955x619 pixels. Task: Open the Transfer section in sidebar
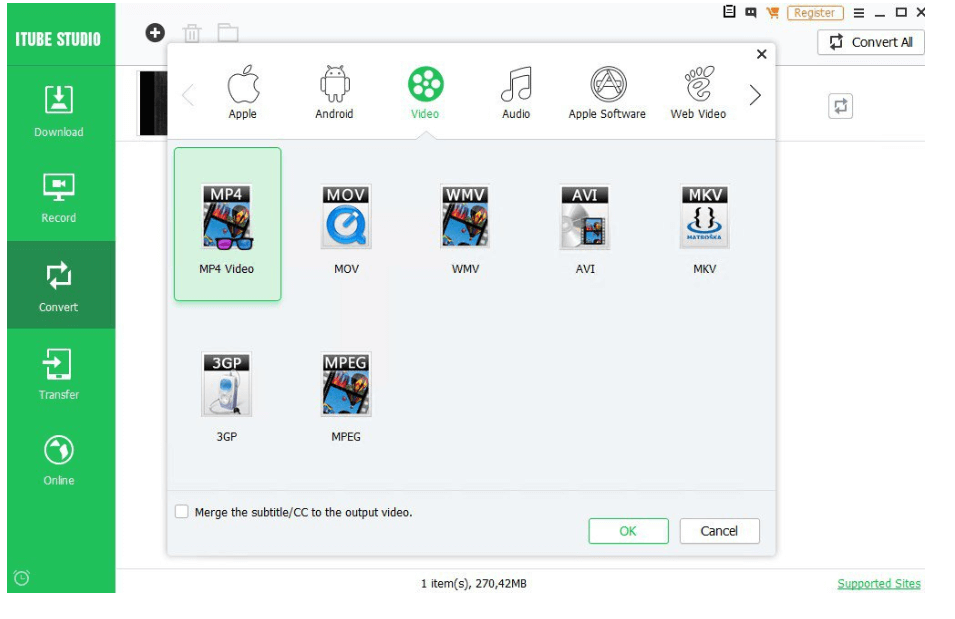coord(58,373)
